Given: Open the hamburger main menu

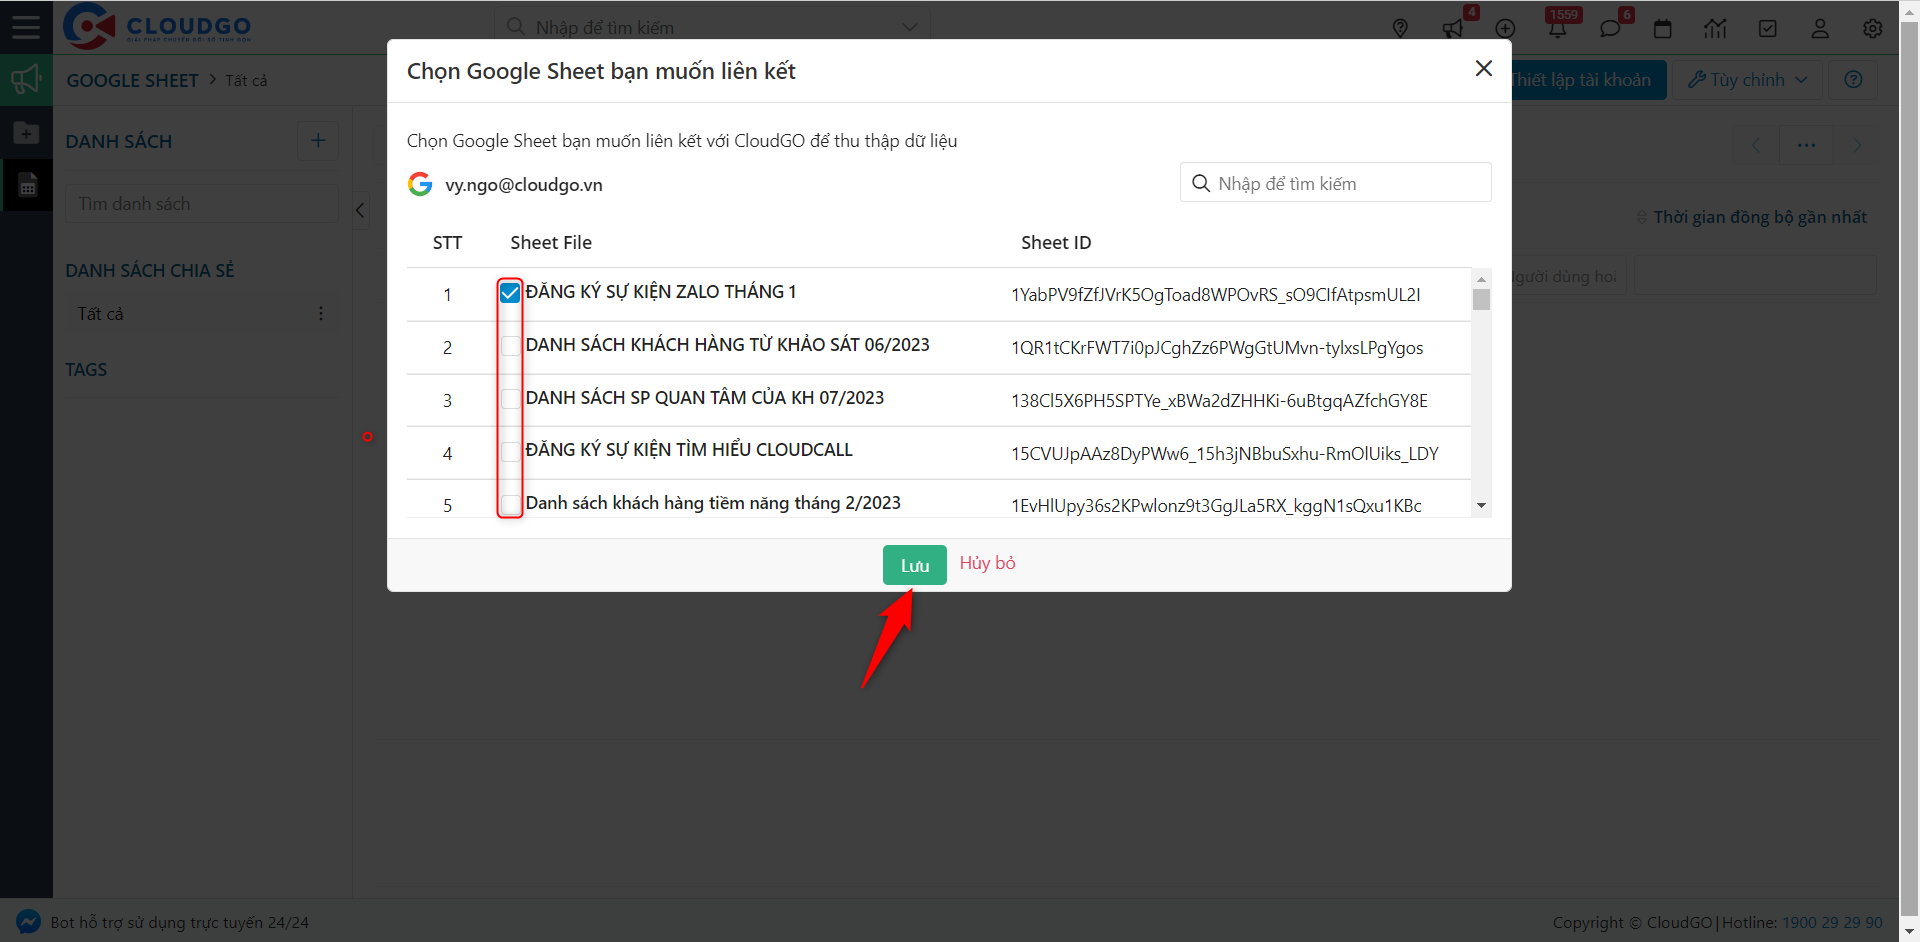Looking at the screenshot, I should 26,27.
